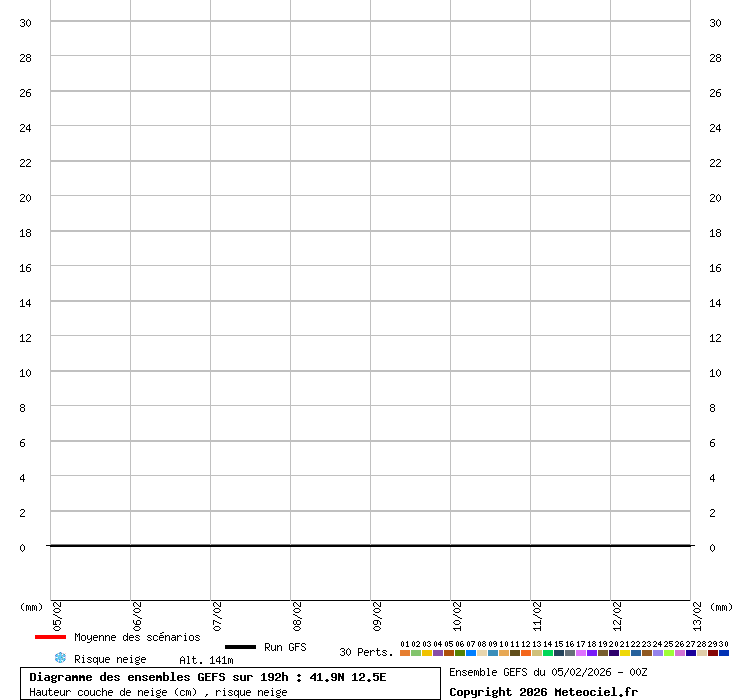Click the red Moyenne des scénarios line sample
The image size is (740, 700).
click(50, 637)
